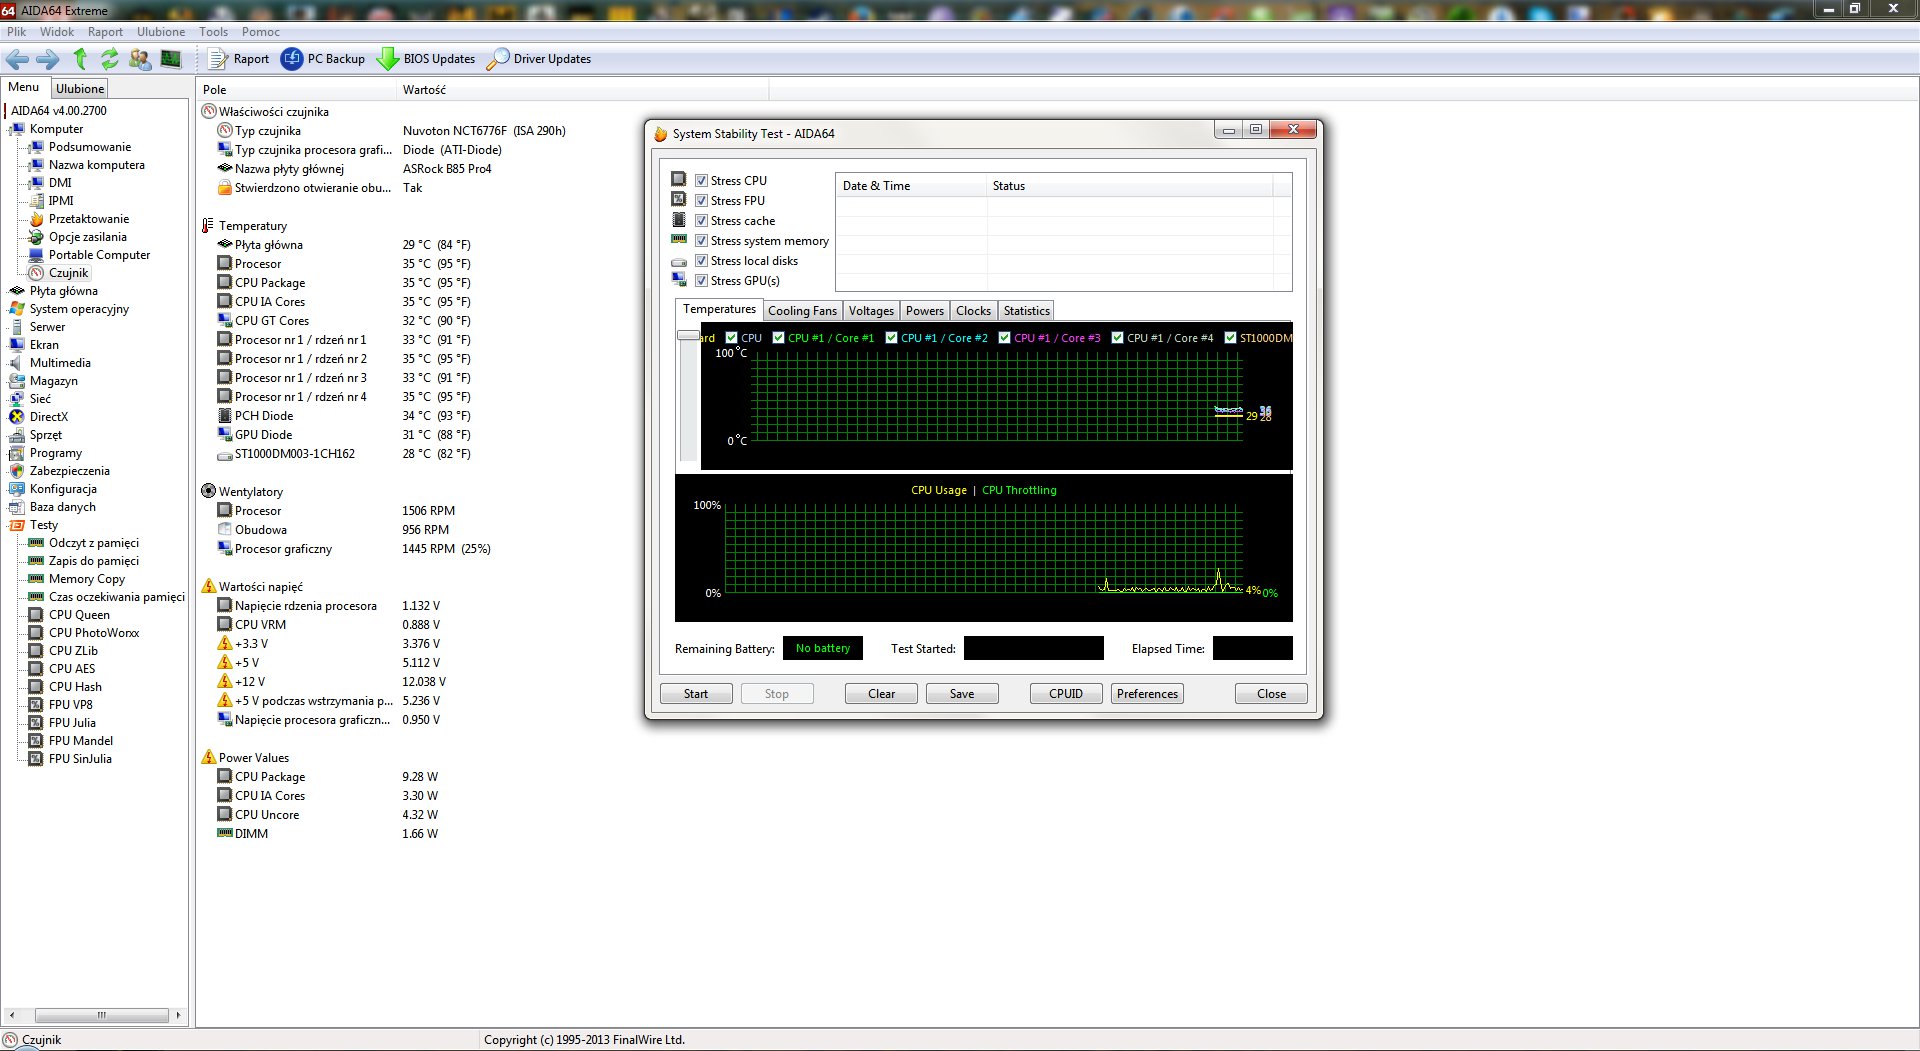The image size is (1920, 1051).
Task: Open PC Backup from toolbar
Action: (x=323, y=59)
